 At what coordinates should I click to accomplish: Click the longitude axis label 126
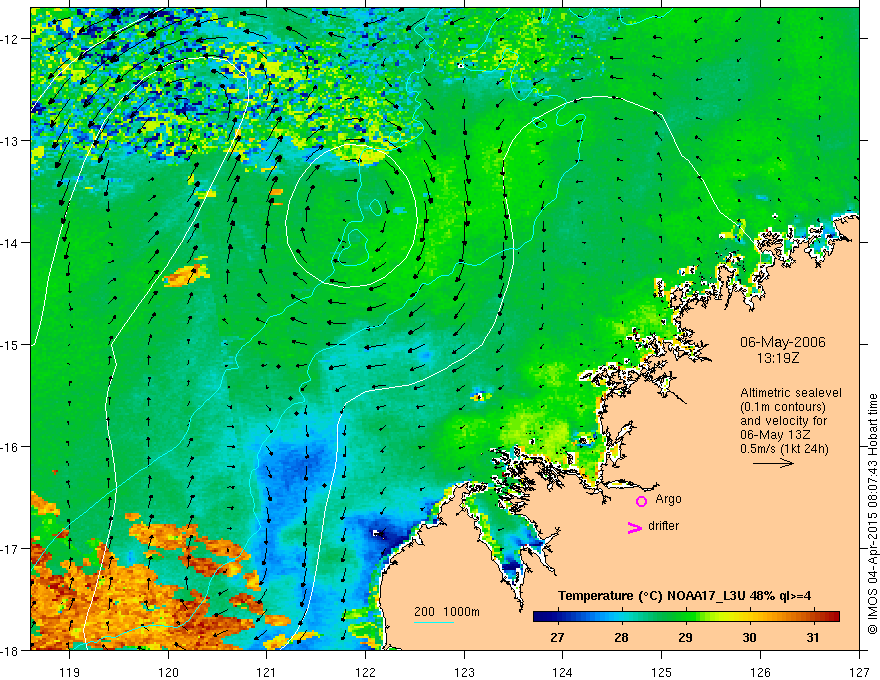pyautogui.click(x=760, y=672)
